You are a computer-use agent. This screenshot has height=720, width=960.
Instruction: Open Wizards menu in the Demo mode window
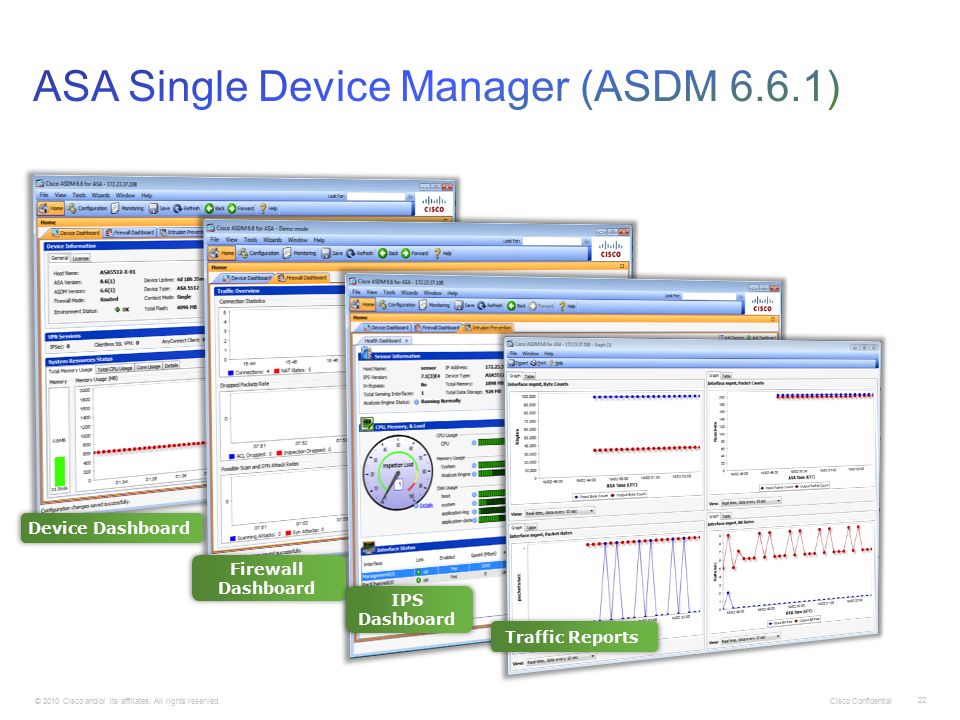tap(272, 240)
